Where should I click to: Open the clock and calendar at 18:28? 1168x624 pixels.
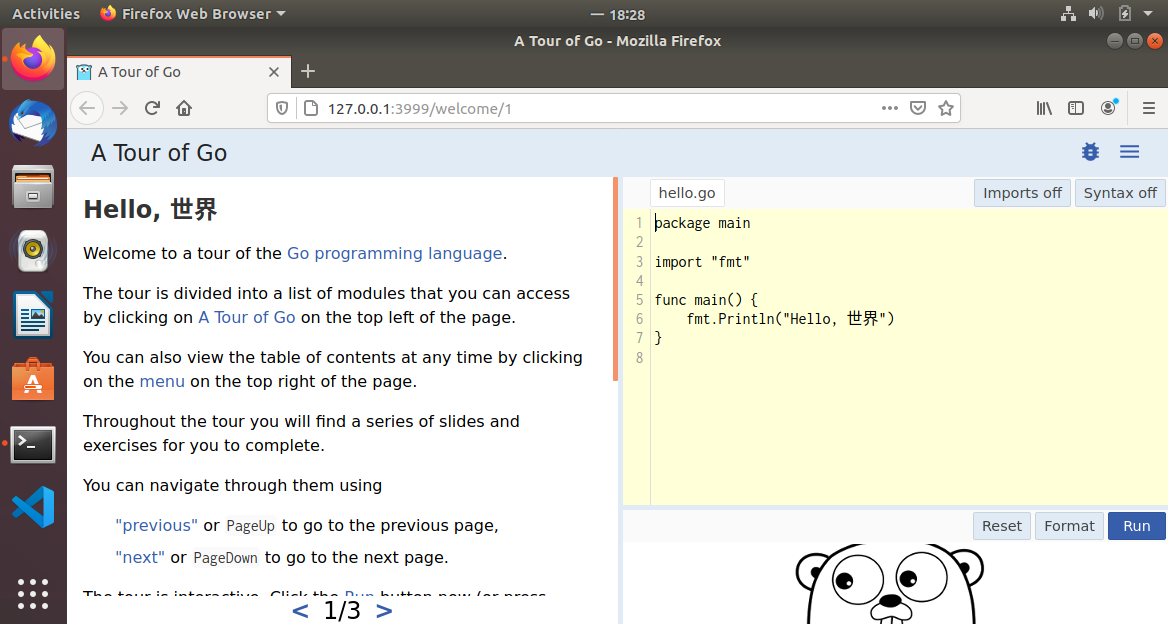coord(618,14)
